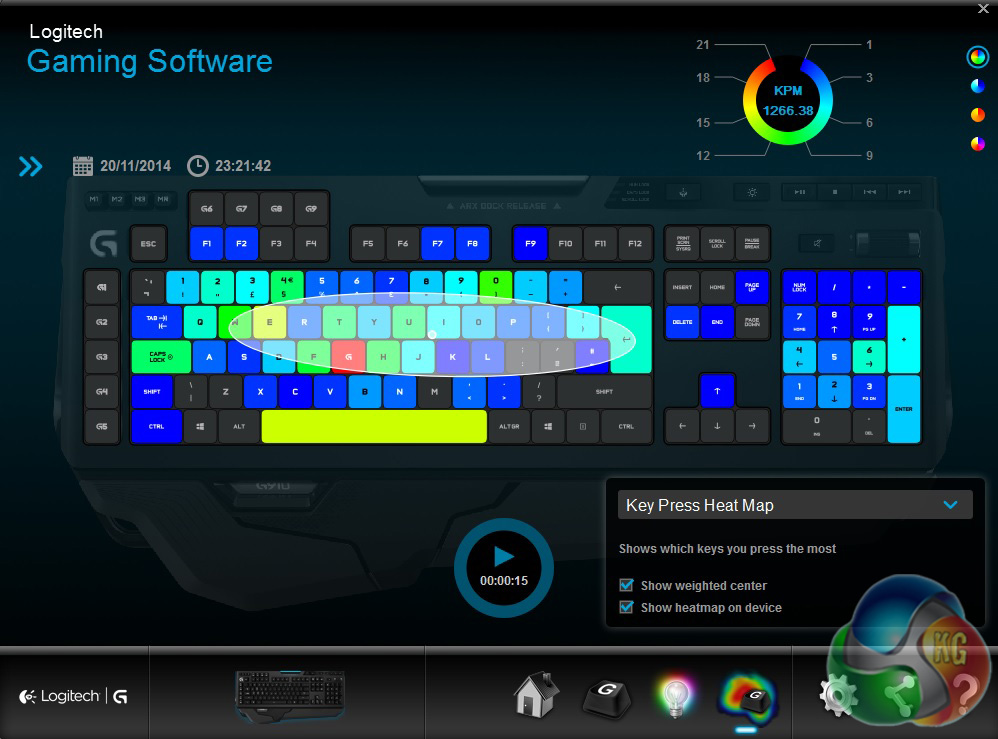This screenshot has width=998, height=739.
Task: Click the stop media key
Action: (834, 192)
